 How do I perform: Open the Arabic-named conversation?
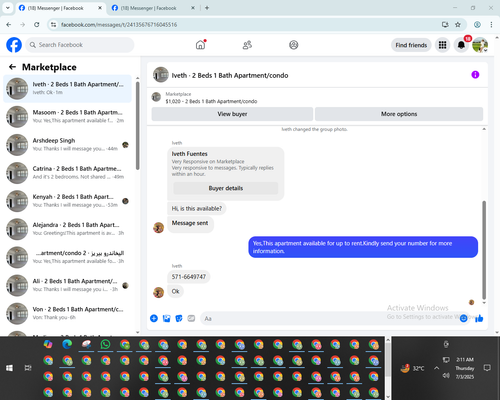(x=67, y=257)
